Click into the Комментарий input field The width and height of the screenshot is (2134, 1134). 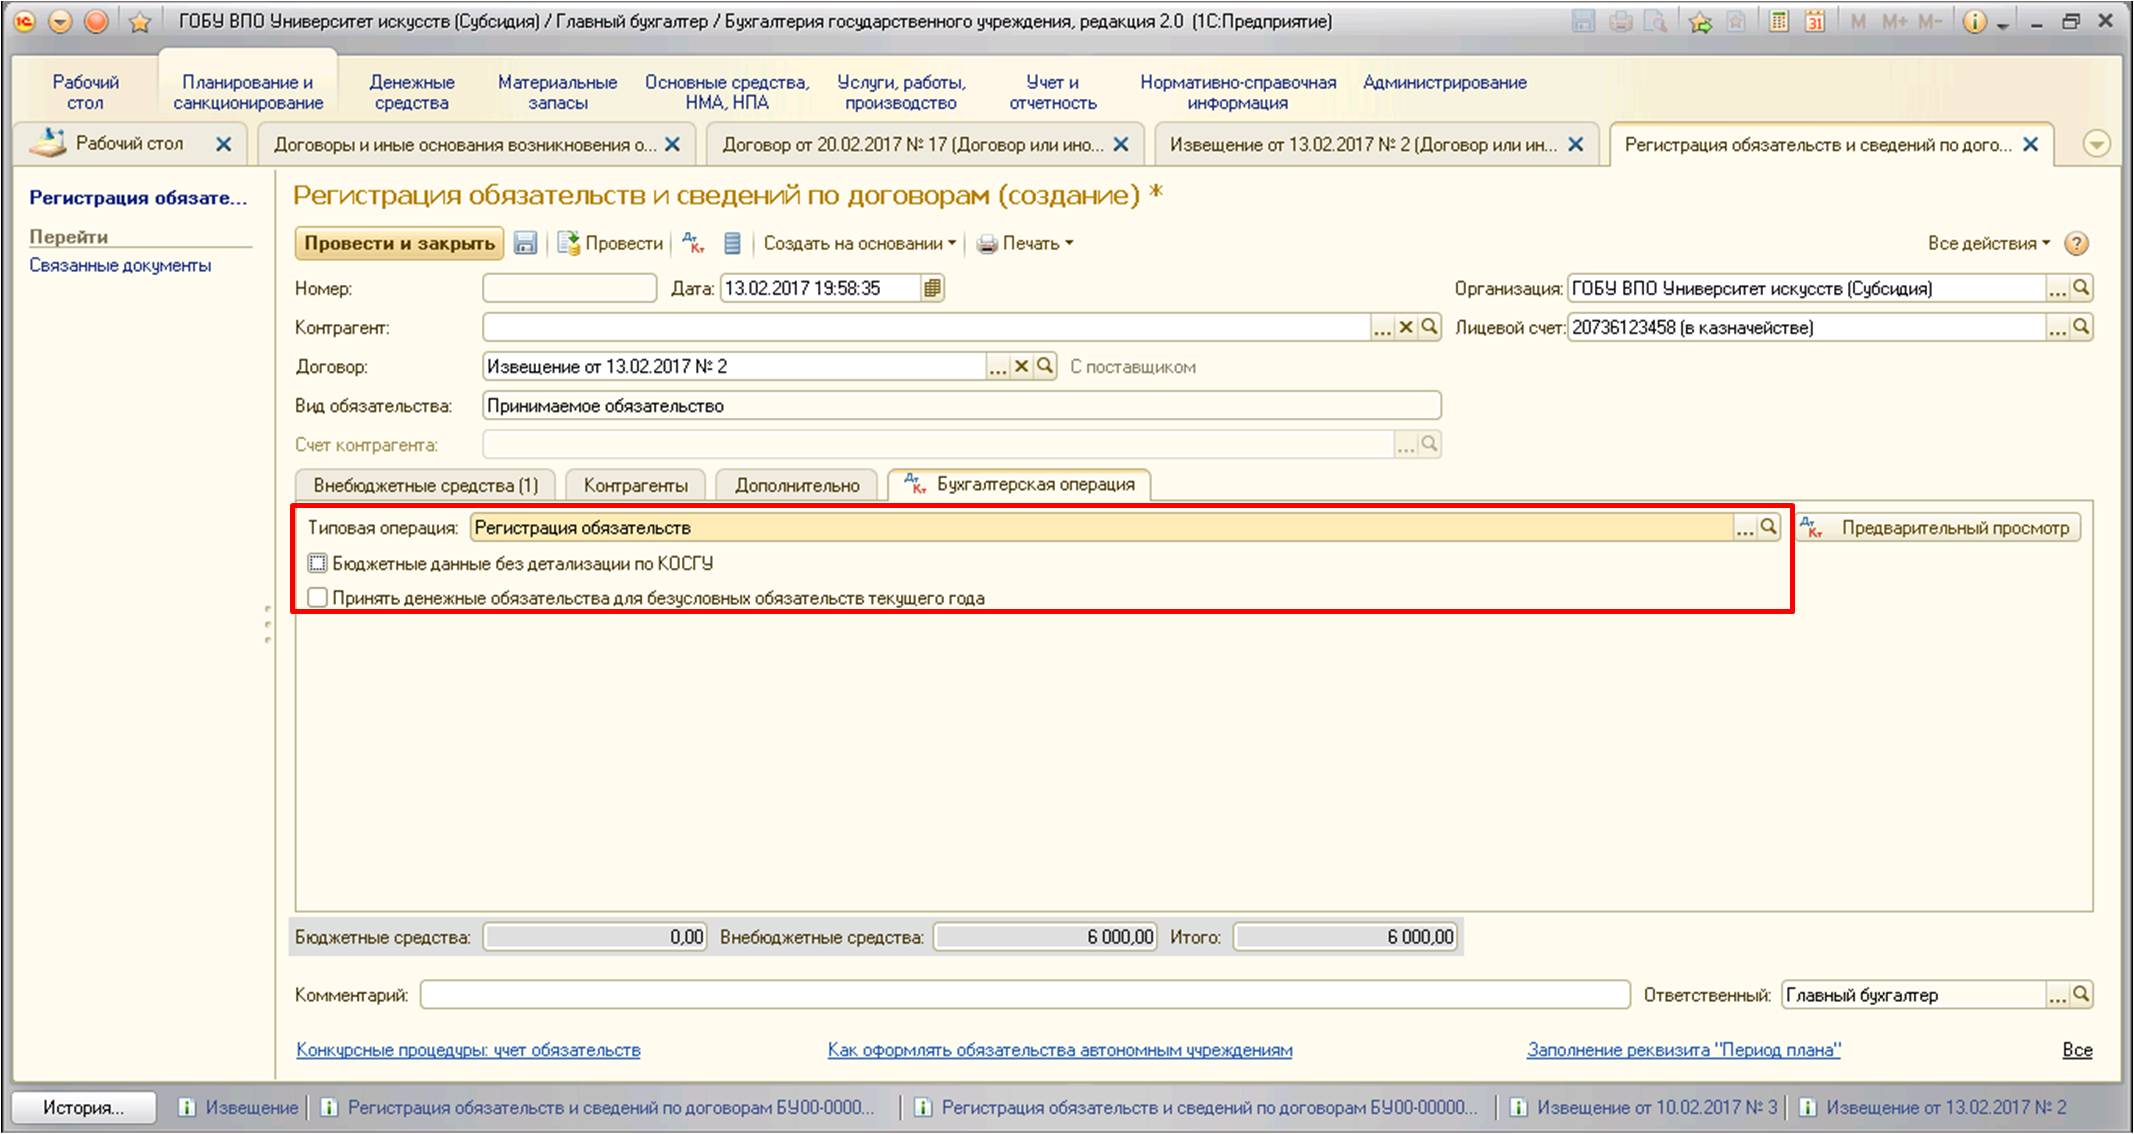1025,995
